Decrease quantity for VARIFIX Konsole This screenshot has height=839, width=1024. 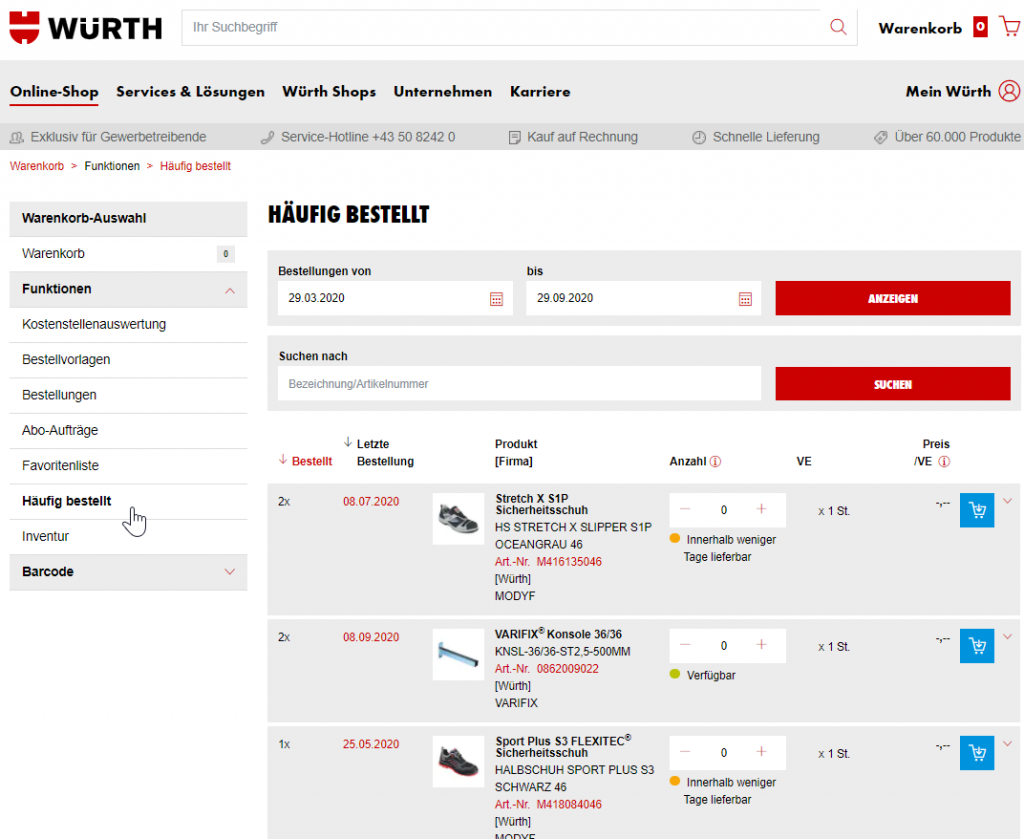(x=685, y=645)
